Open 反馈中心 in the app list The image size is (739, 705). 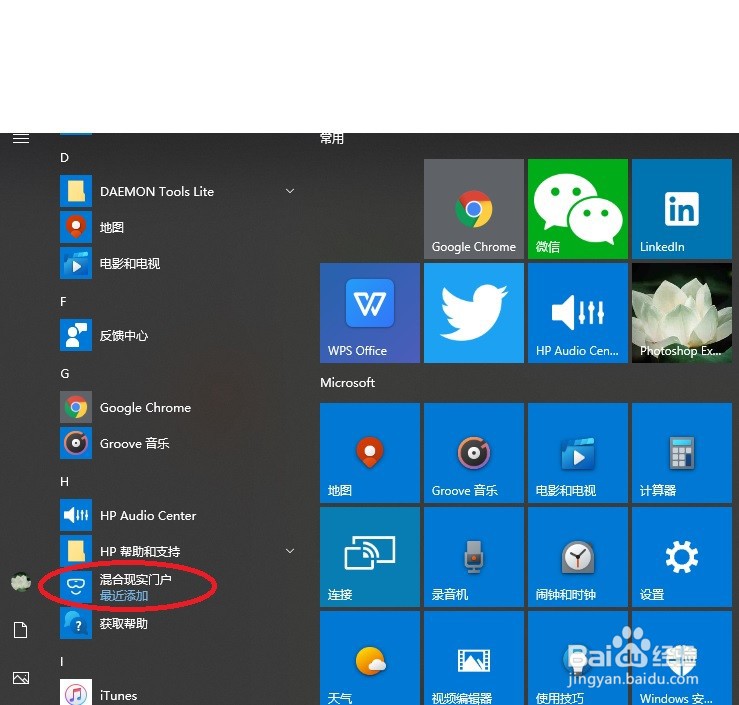tap(177, 335)
